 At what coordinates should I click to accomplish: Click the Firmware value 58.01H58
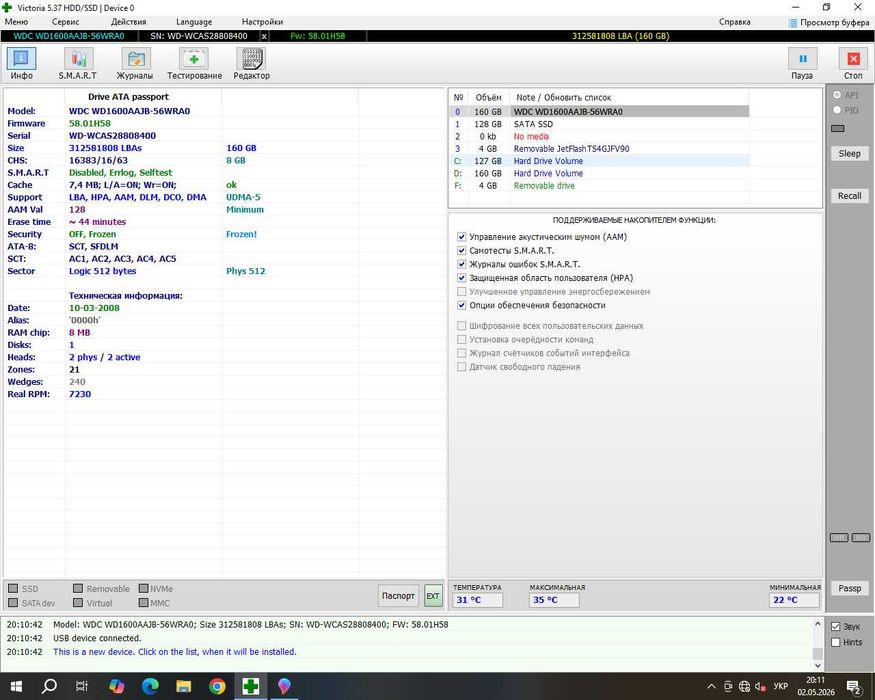point(90,123)
